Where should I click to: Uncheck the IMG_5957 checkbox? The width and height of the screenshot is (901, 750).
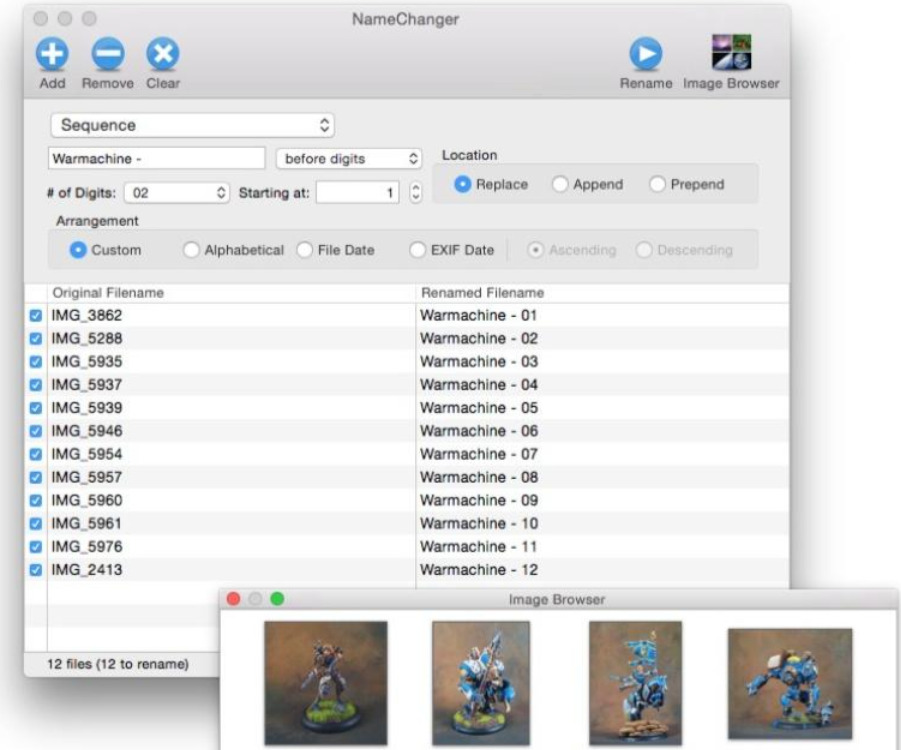[36, 477]
